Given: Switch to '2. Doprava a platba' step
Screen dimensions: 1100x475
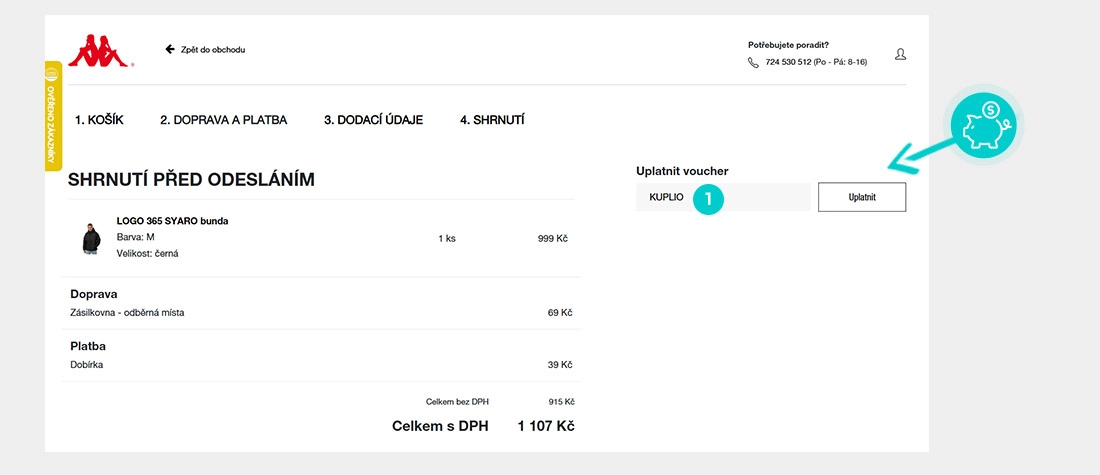Looking at the screenshot, I should (223, 120).
